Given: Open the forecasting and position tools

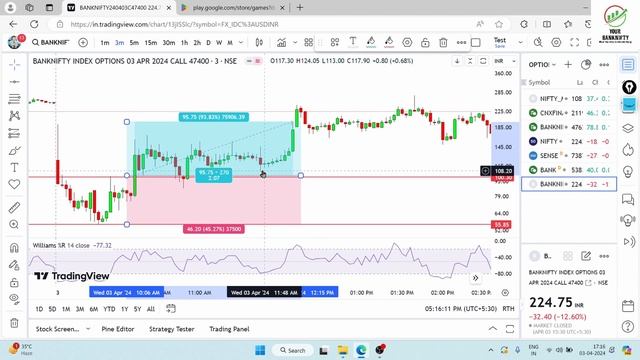Looking at the screenshot, I should tap(14, 133).
